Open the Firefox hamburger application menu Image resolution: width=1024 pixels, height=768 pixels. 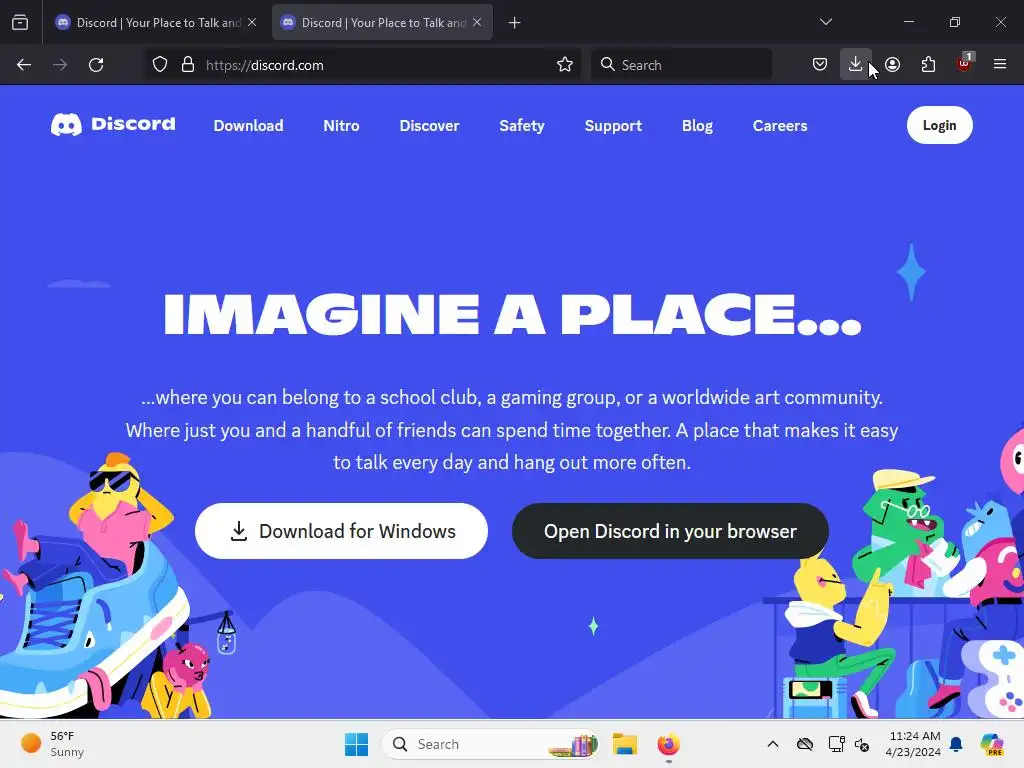tap(999, 64)
